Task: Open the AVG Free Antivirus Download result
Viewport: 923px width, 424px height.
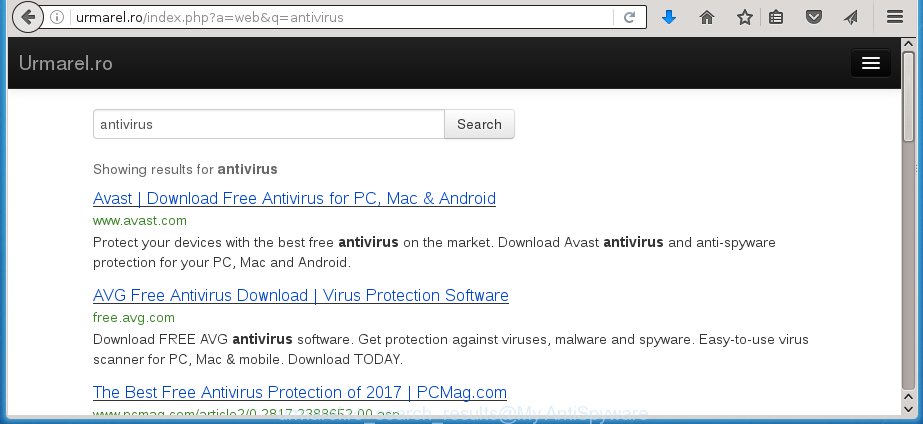Action: click(x=301, y=295)
